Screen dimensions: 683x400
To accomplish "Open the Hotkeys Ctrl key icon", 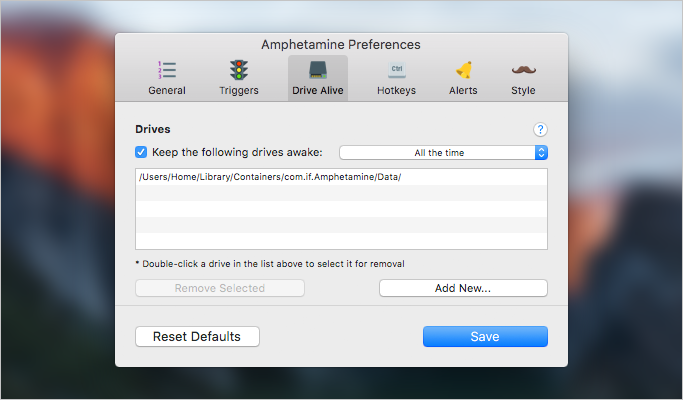I will point(396,70).
